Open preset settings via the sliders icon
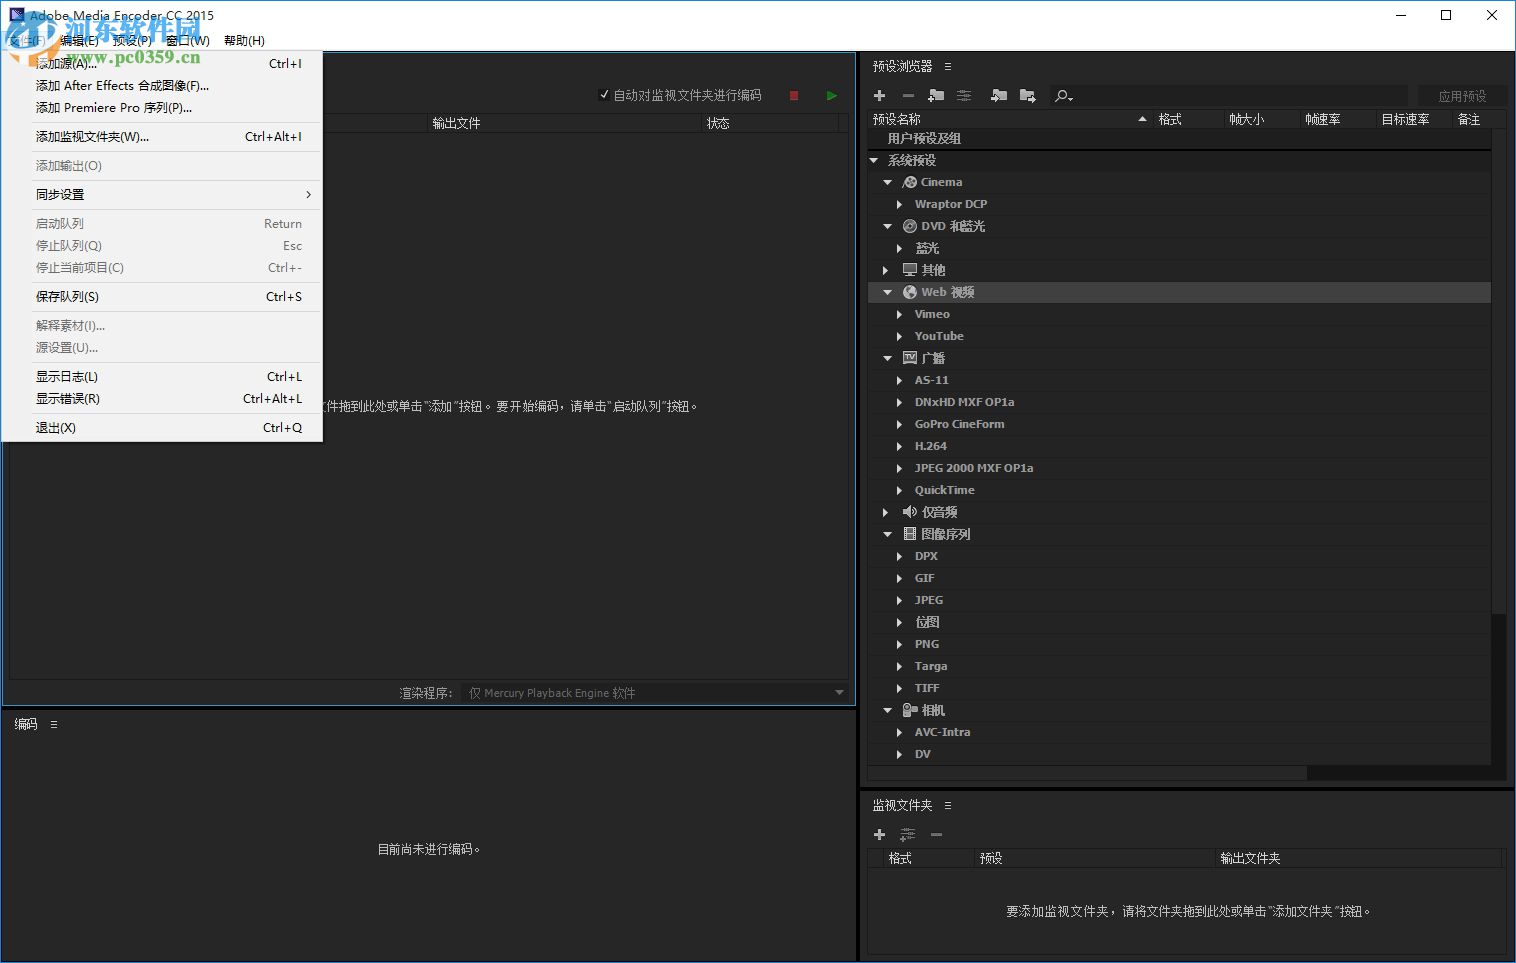This screenshot has height=963, width=1516. (963, 95)
